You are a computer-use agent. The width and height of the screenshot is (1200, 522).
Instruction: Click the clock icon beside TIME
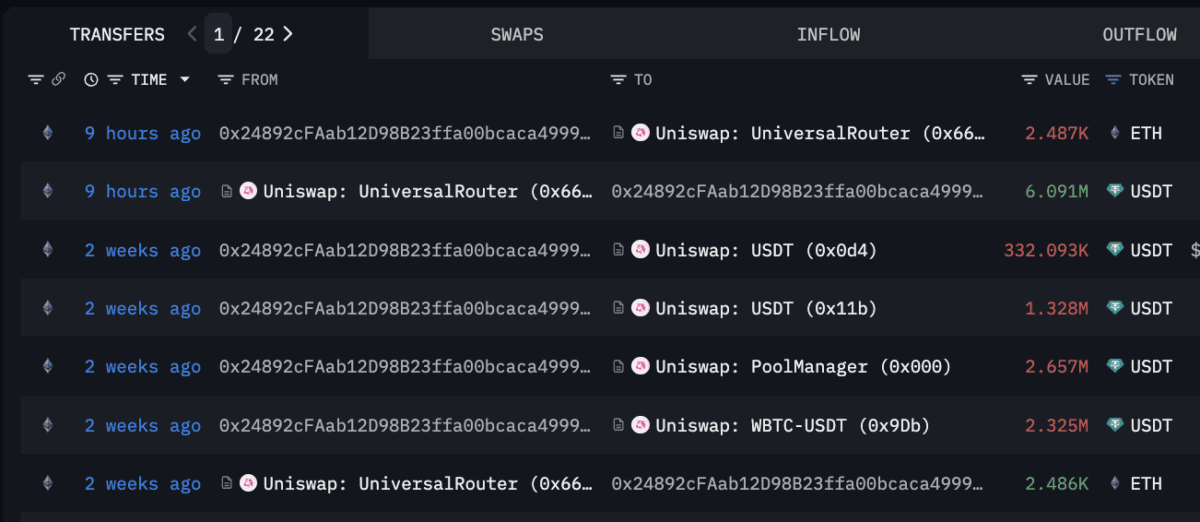[x=91, y=80]
